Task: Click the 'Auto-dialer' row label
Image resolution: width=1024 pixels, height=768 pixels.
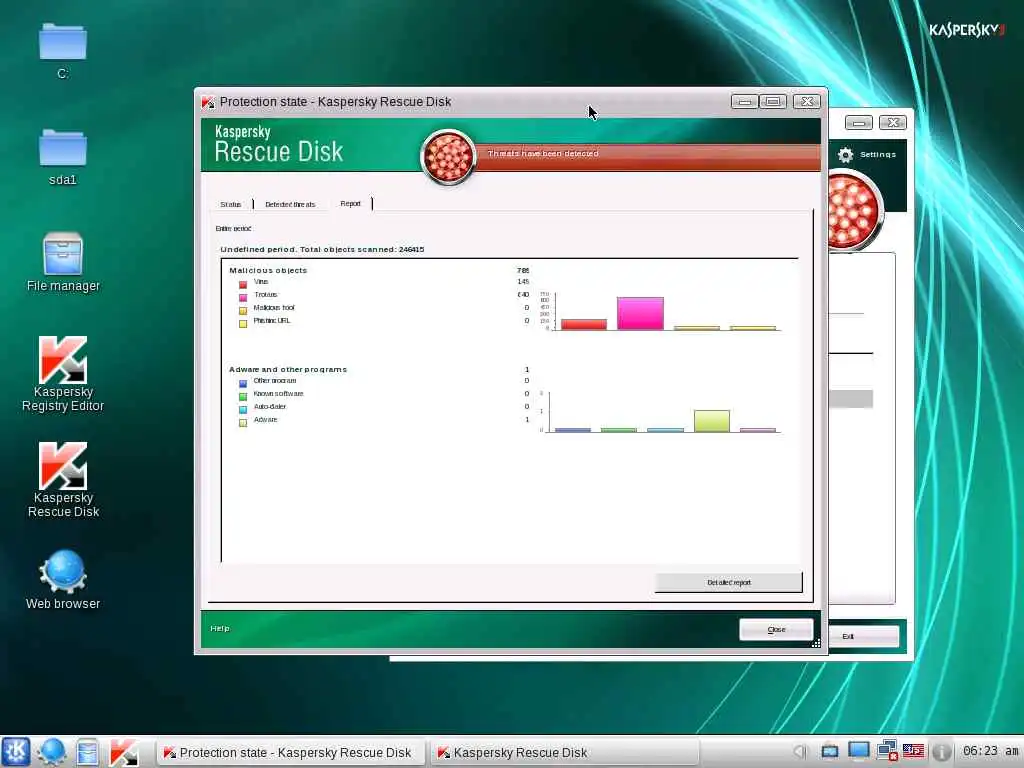Action: pyautogui.click(x=270, y=407)
